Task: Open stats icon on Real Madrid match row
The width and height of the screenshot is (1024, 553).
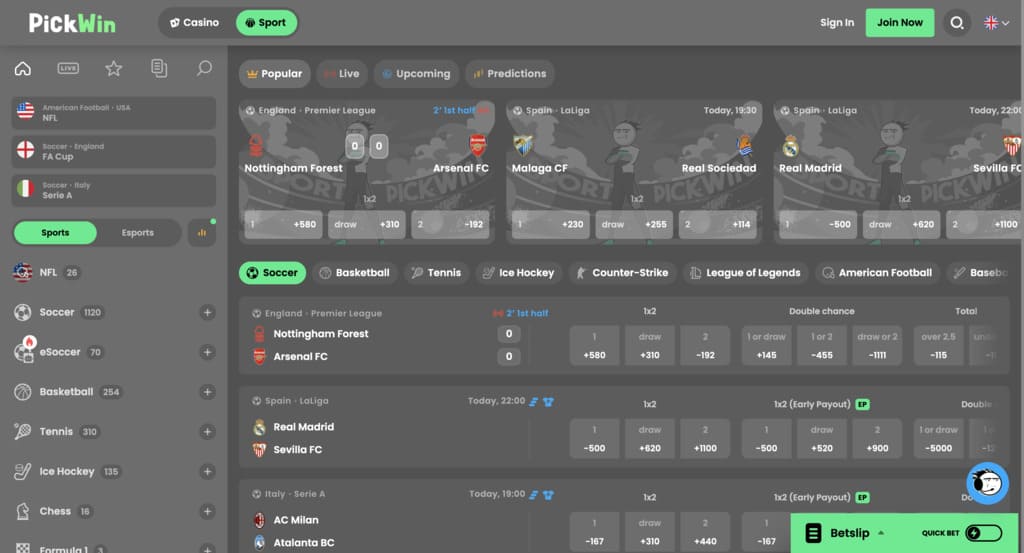Action: [534, 402]
